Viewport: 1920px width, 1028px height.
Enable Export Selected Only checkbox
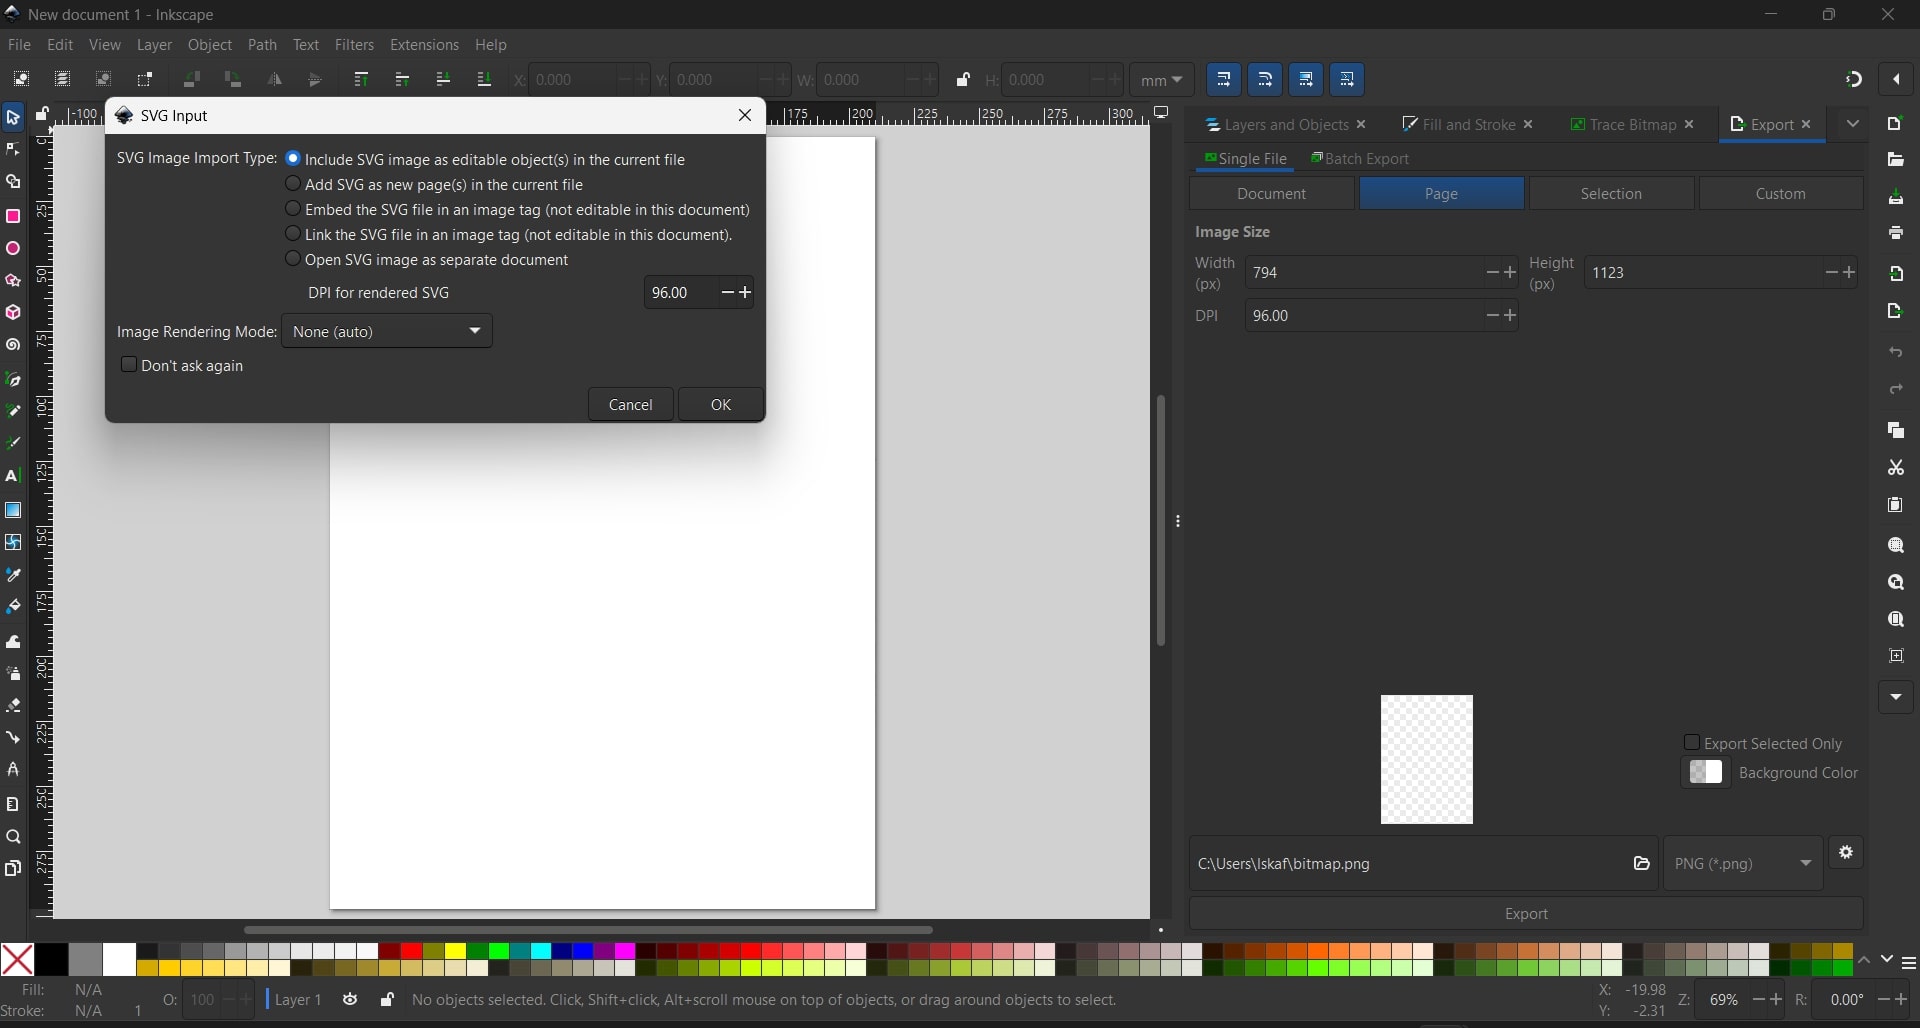point(1691,743)
